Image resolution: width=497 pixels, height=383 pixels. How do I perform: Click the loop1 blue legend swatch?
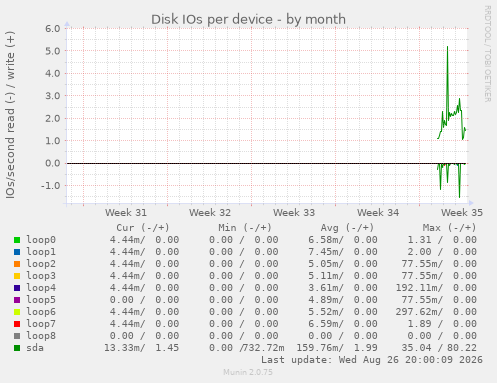click(x=17, y=252)
